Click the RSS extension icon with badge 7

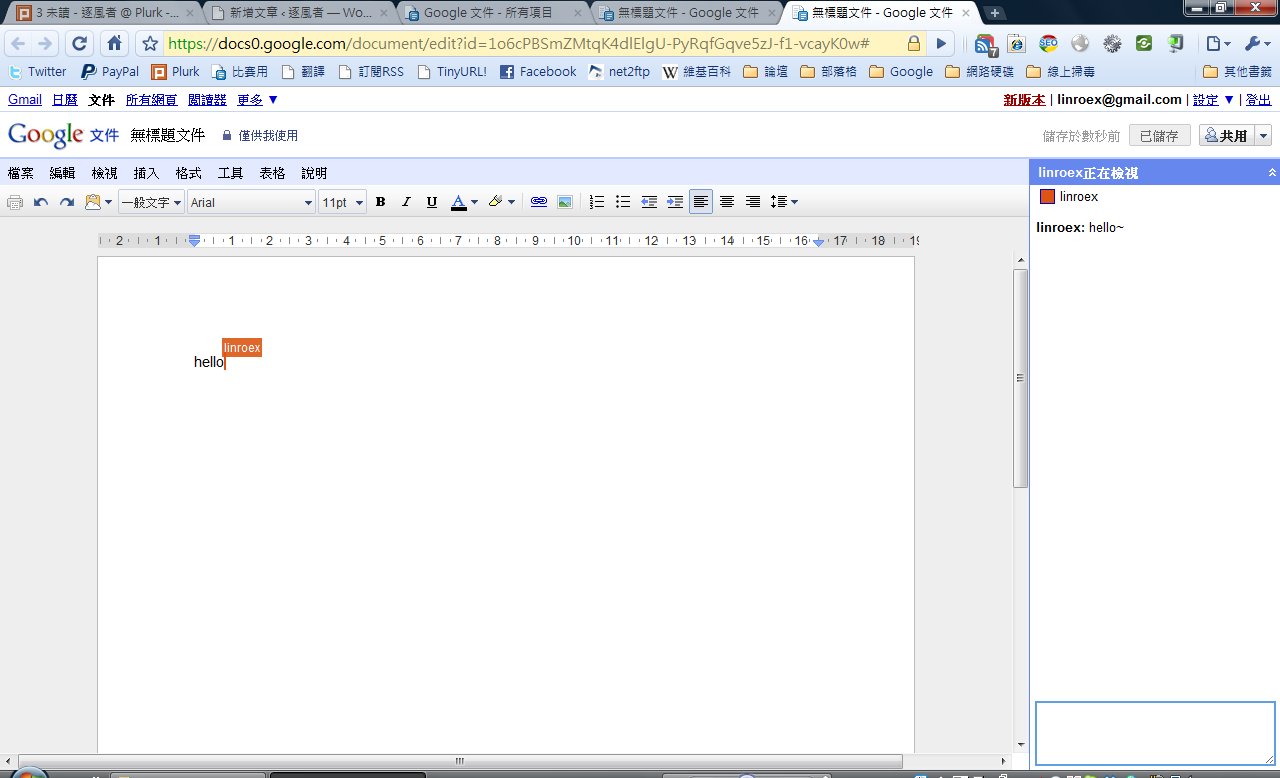pos(985,44)
